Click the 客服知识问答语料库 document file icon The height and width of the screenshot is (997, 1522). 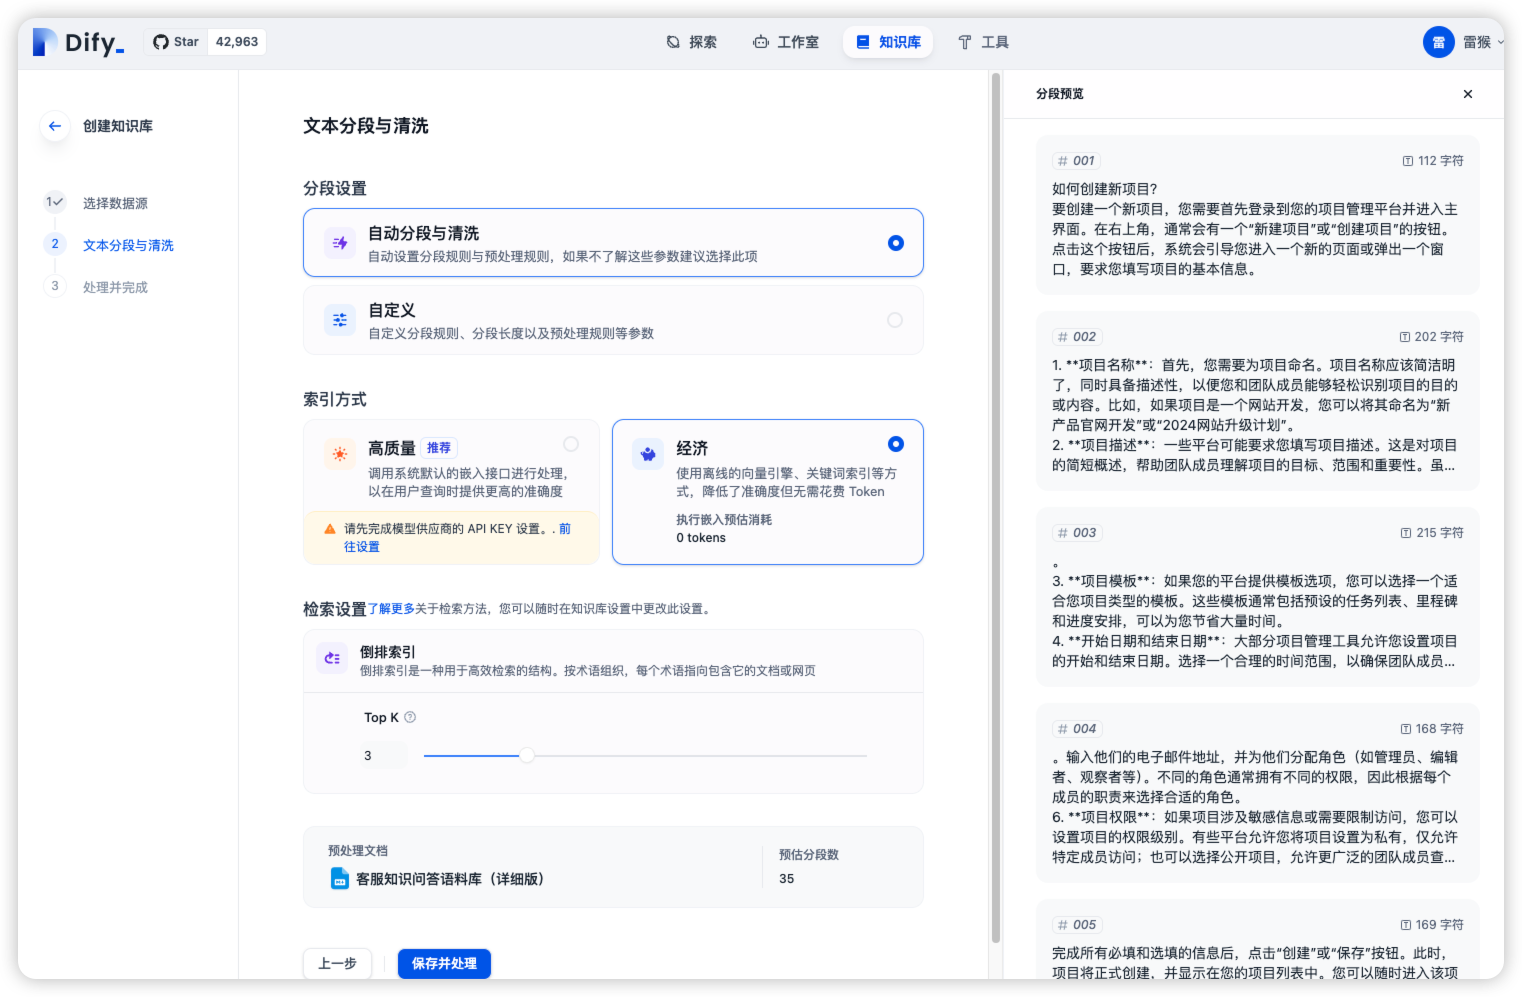[340, 879]
